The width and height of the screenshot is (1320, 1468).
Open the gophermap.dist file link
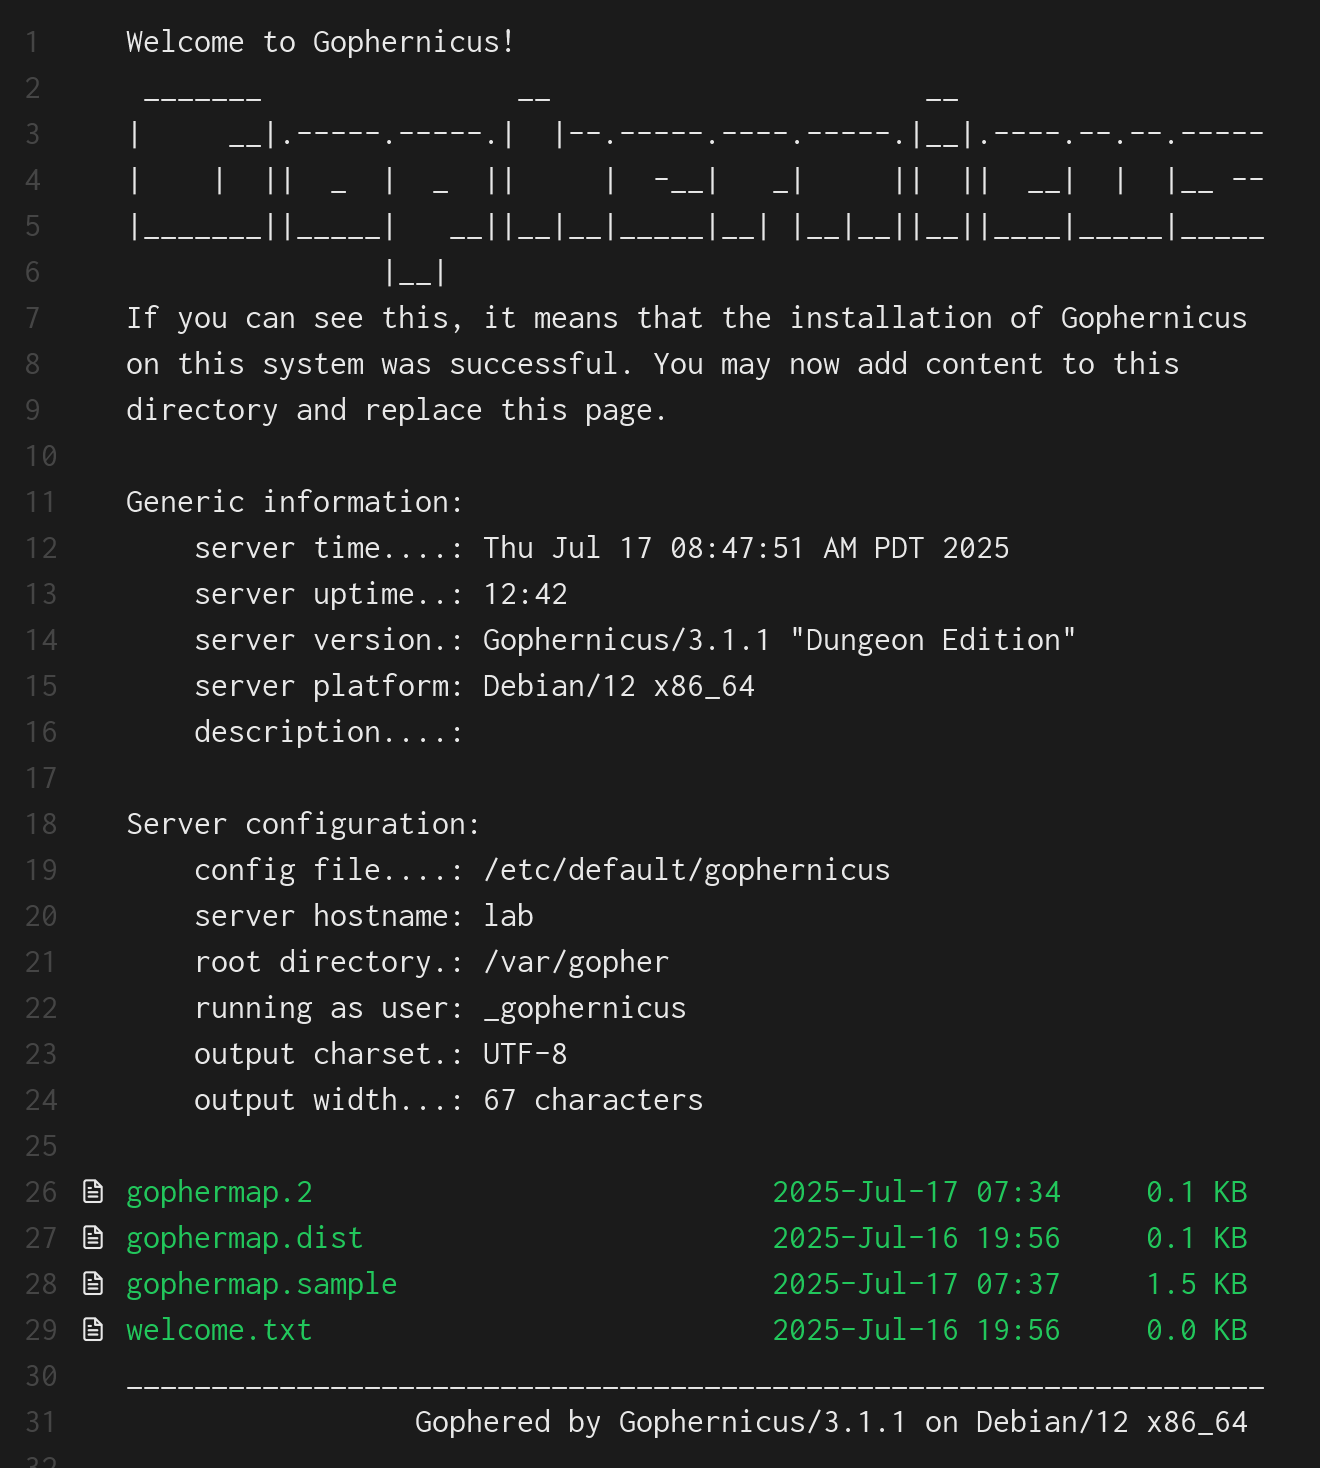pyautogui.click(x=244, y=1238)
